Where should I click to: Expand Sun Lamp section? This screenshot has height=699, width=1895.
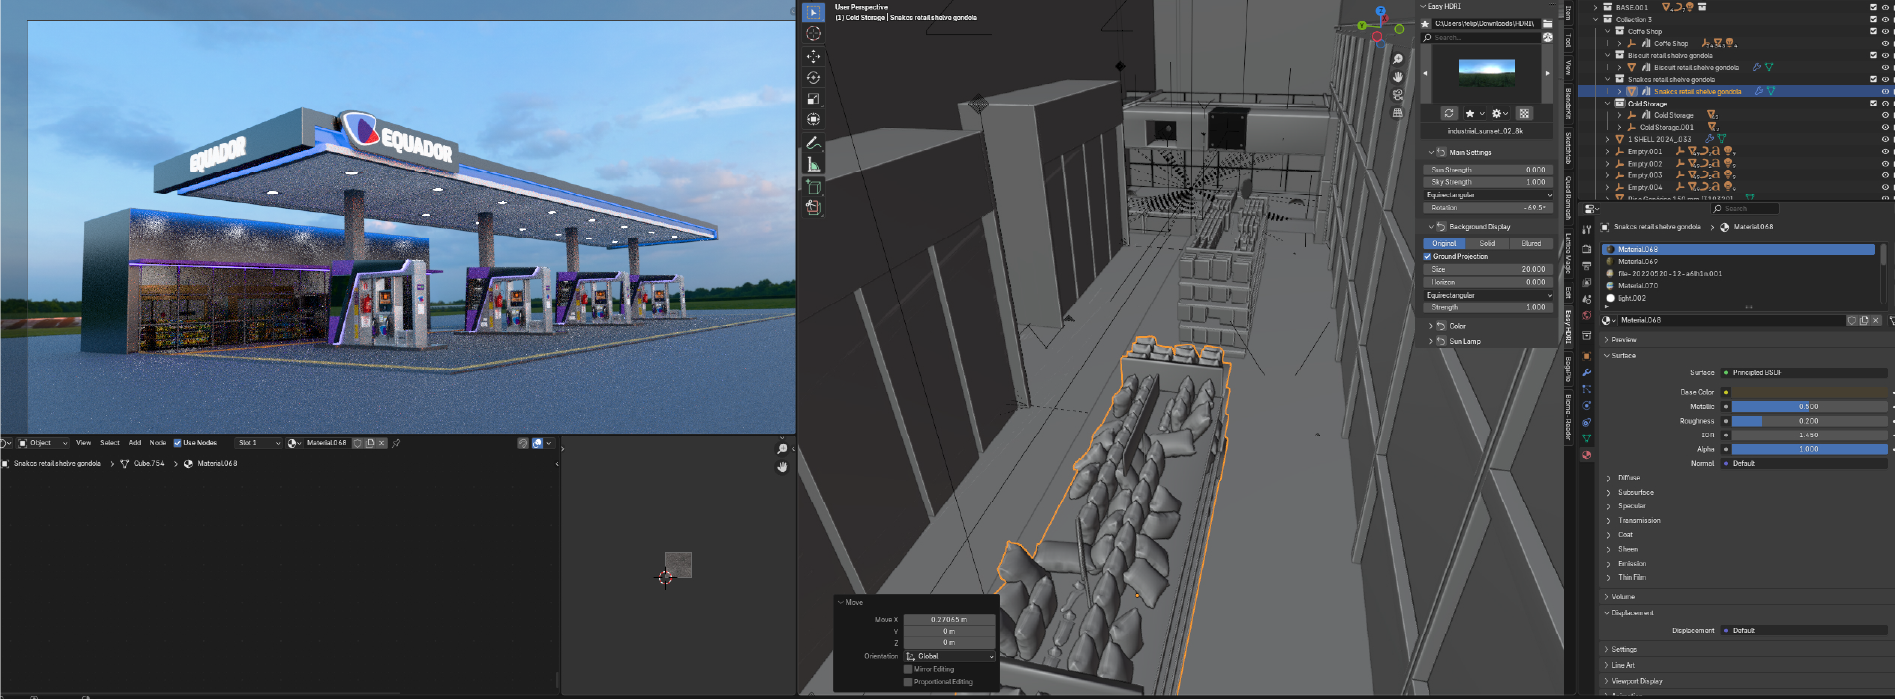point(1430,341)
